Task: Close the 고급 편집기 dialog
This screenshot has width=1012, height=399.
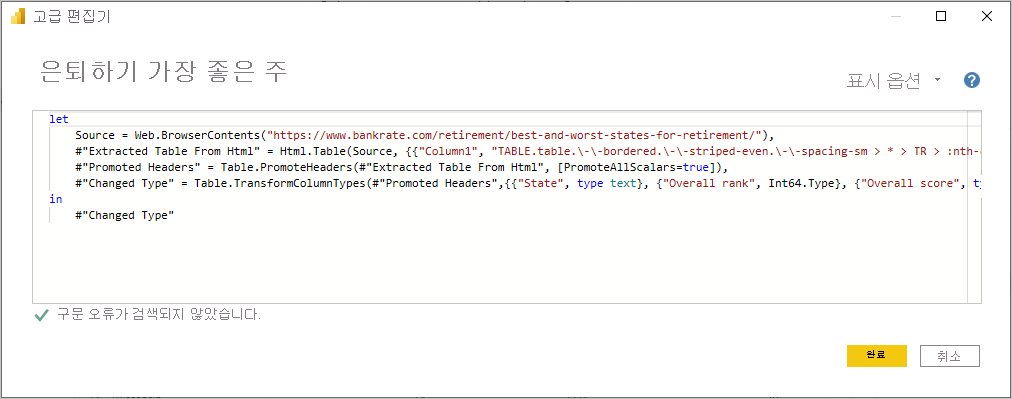Action: [987, 17]
